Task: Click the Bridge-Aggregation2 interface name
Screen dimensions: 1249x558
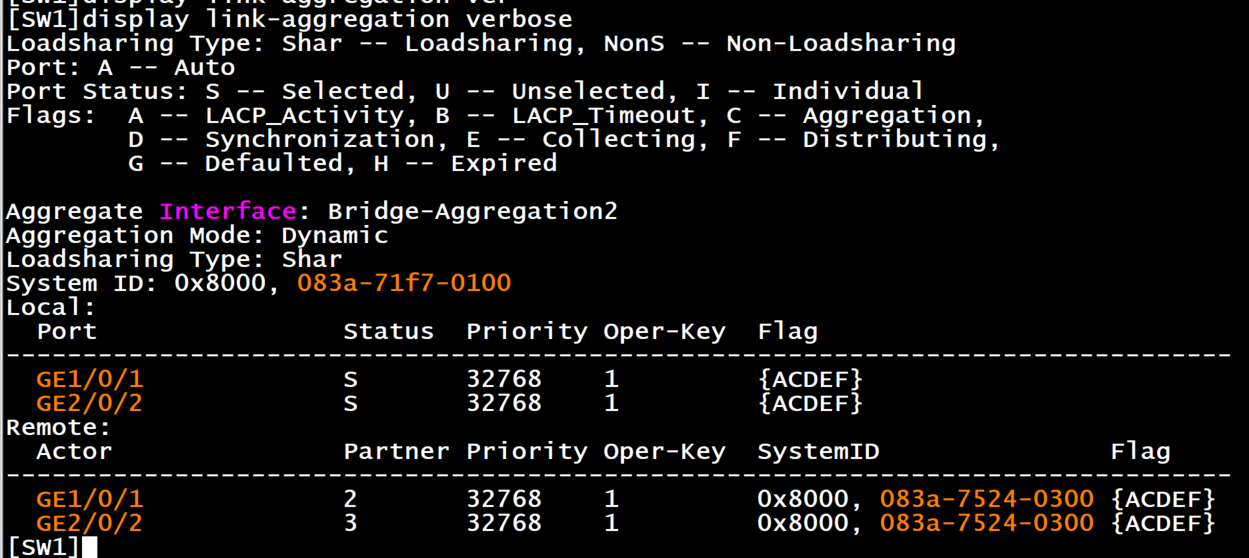Action: tap(472, 211)
